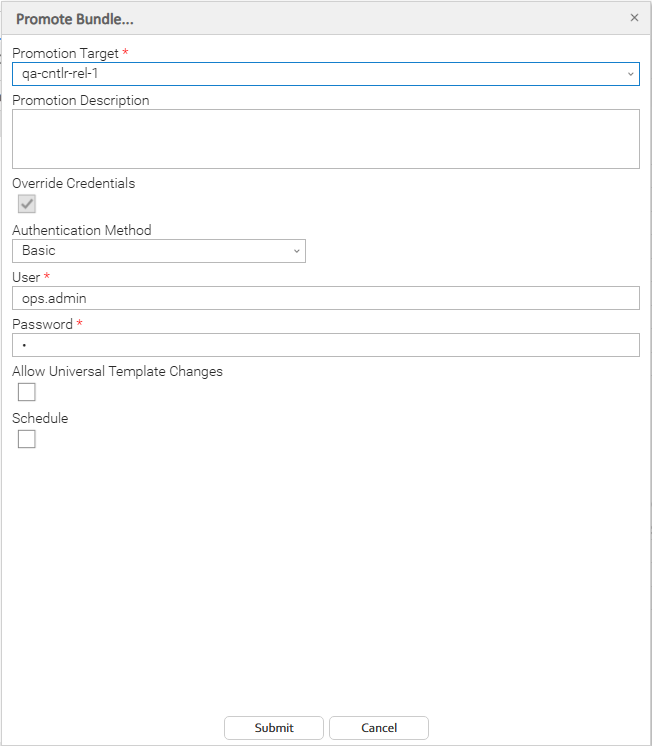Enable the Schedule checkbox

[x=27, y=439]
